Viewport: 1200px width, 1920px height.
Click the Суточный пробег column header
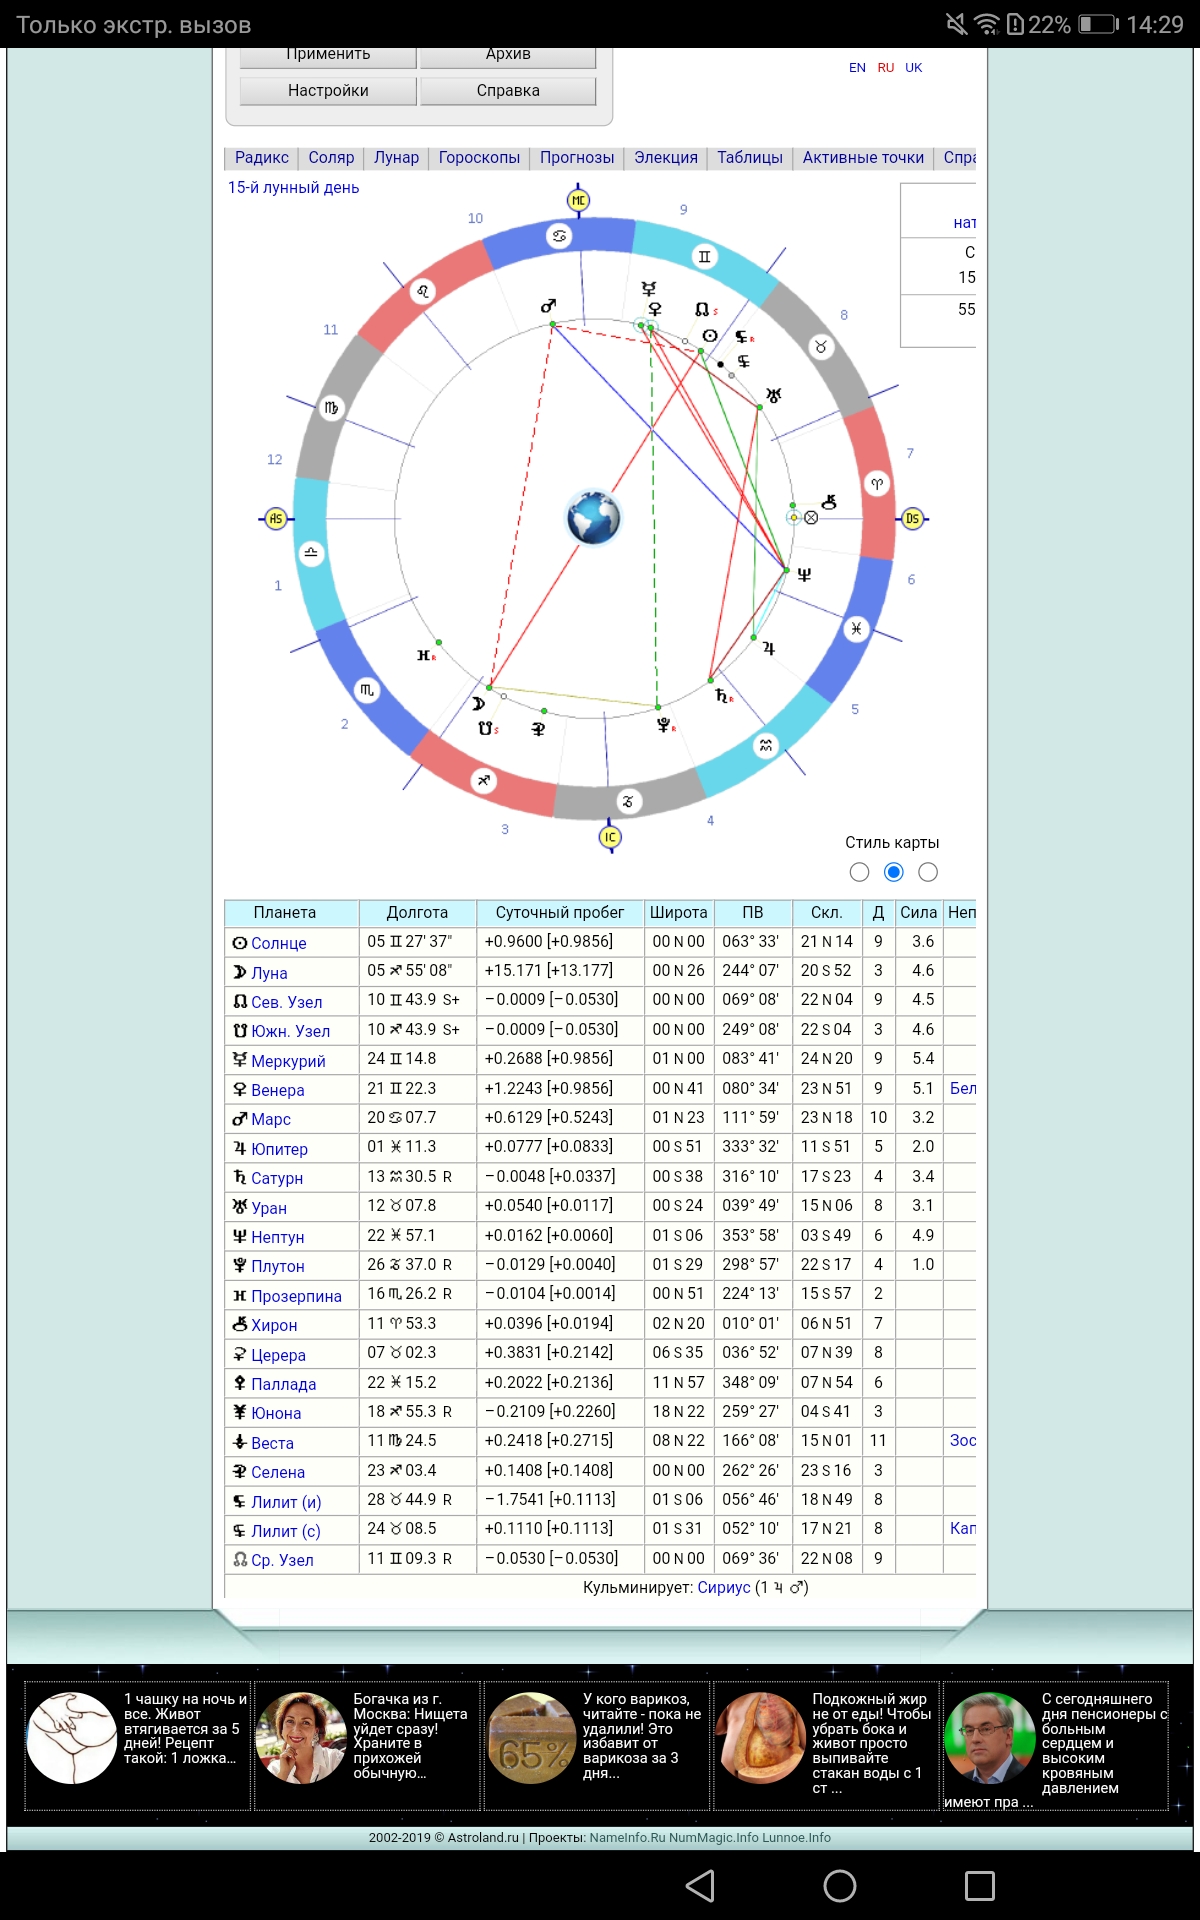(560, 912)
